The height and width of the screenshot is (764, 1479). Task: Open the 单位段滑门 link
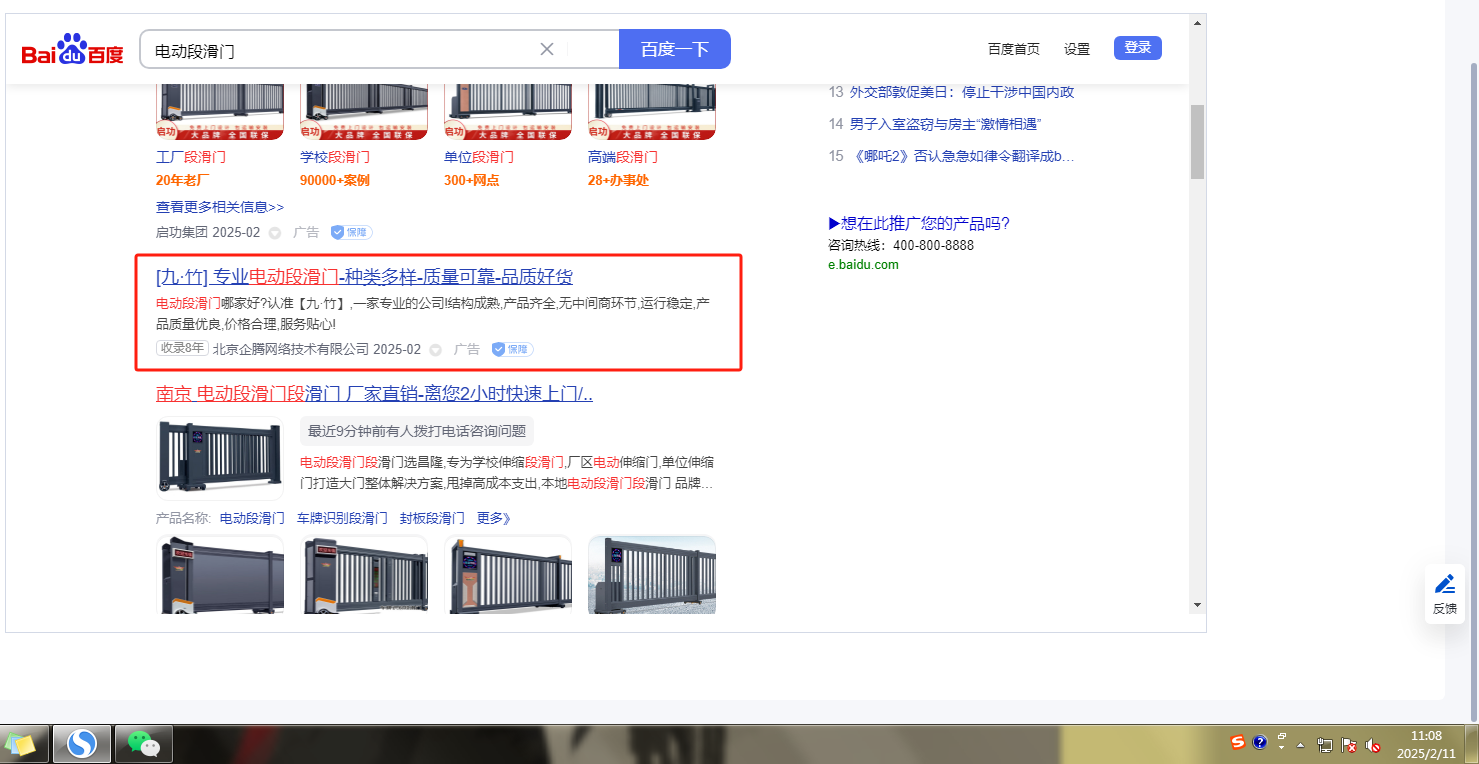click(x=479, y=157)
